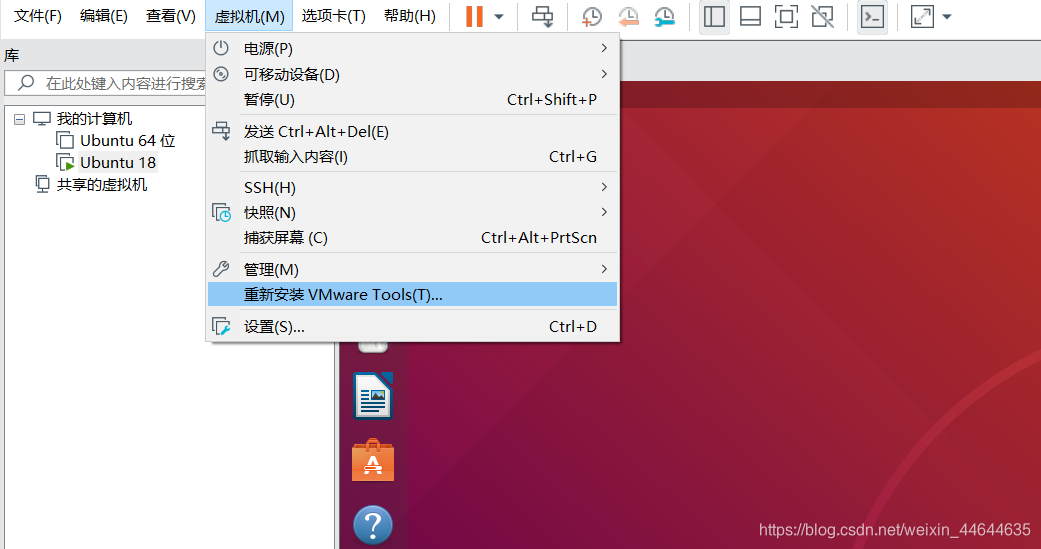Expand the SSH(H) submenu

(412, 188)
